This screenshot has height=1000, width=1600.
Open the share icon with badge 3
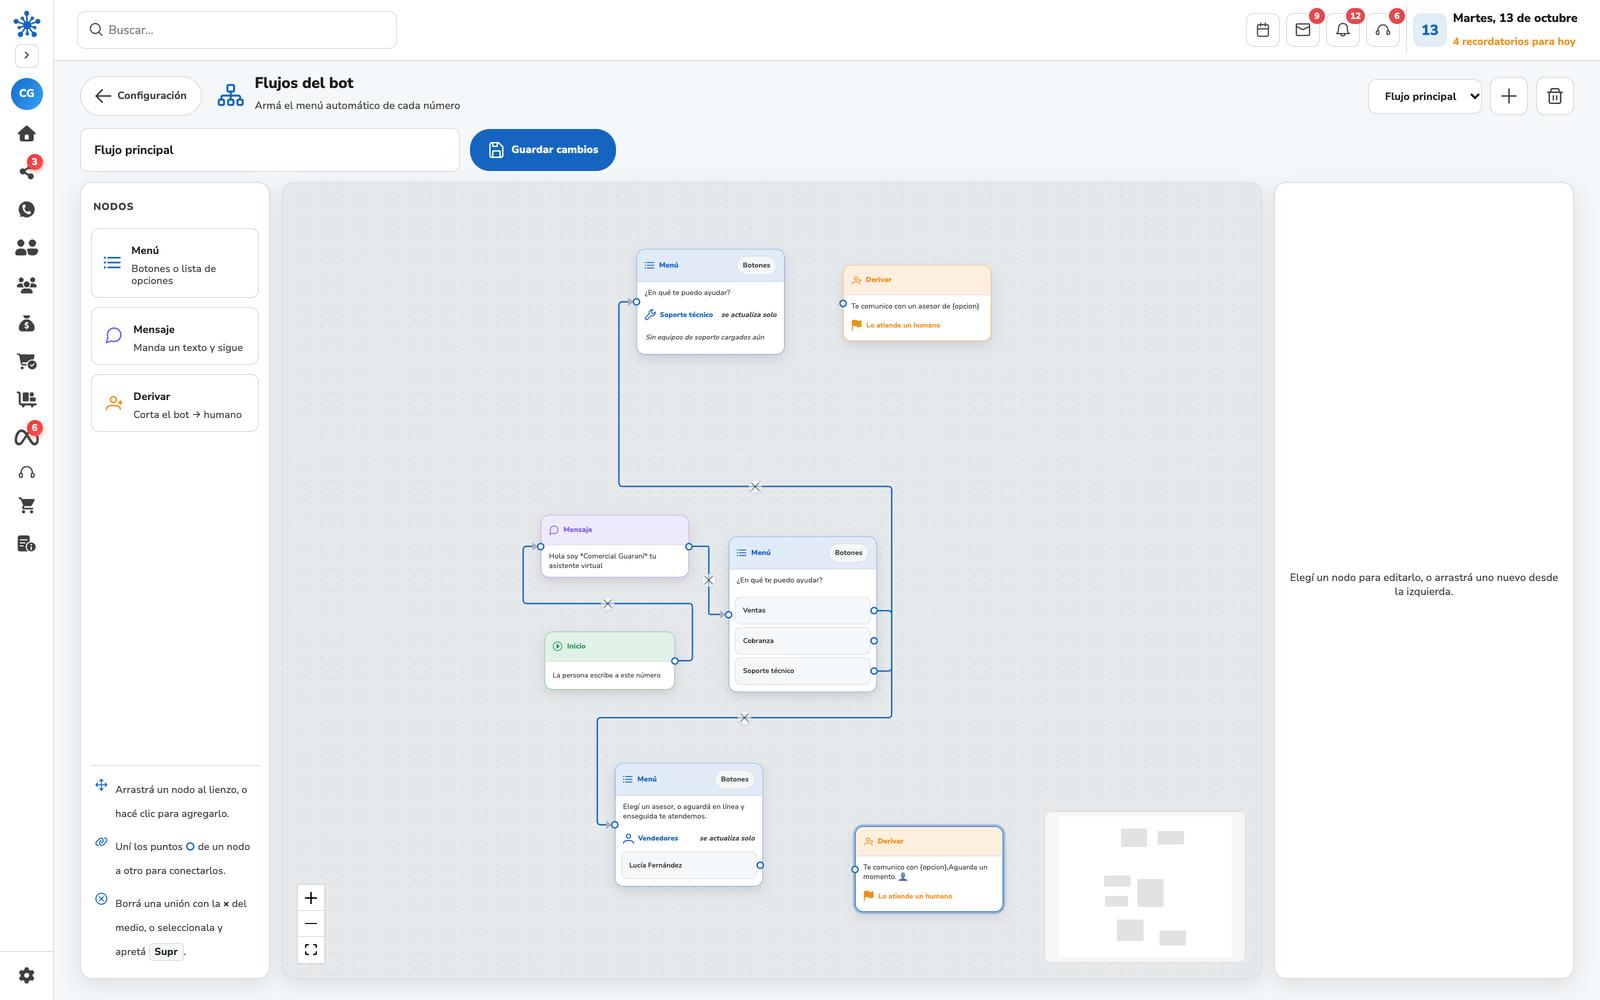27,171
